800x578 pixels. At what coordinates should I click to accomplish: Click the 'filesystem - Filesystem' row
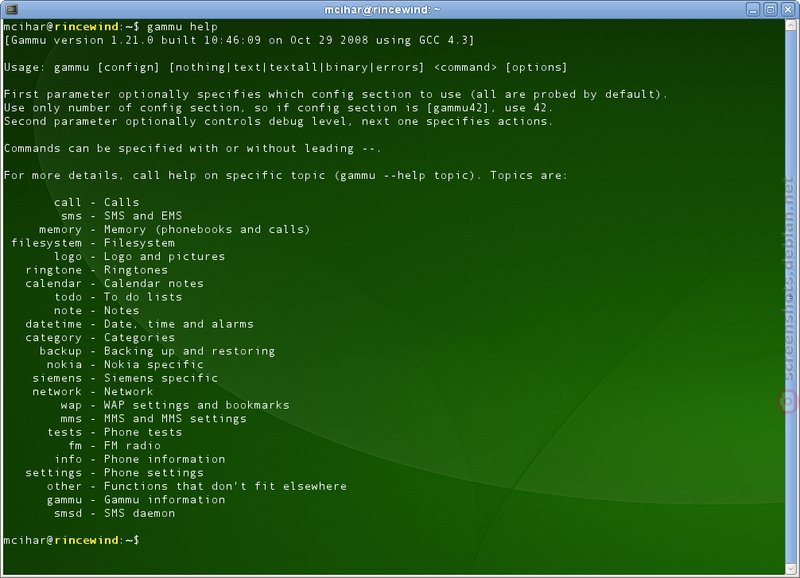coord(93,243)
